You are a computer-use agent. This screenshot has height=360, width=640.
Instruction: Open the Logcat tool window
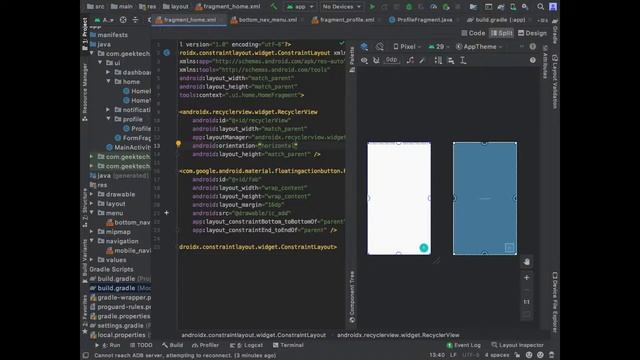[x=246, y=345]
